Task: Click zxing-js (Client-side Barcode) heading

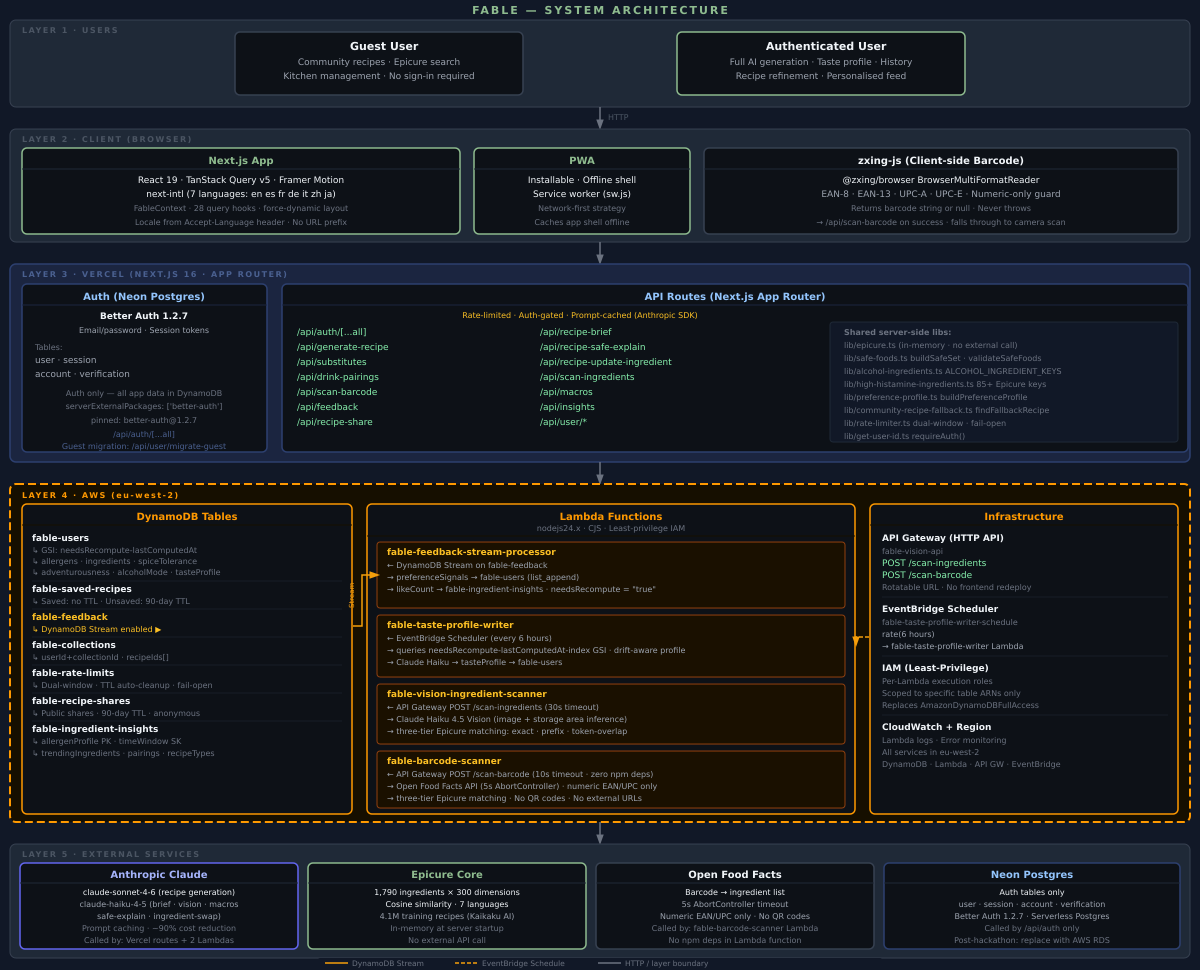Action: click(x=941, y=160)
